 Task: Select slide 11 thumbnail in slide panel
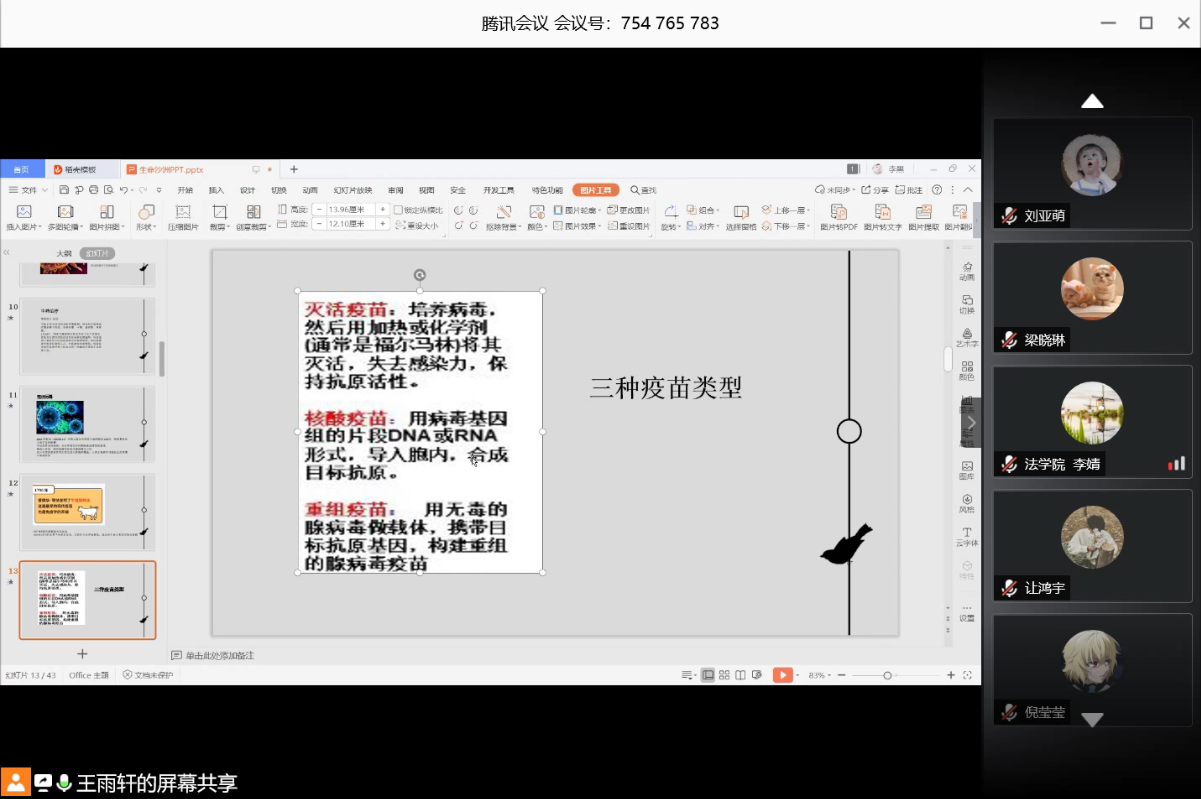[x=88, y=424]
